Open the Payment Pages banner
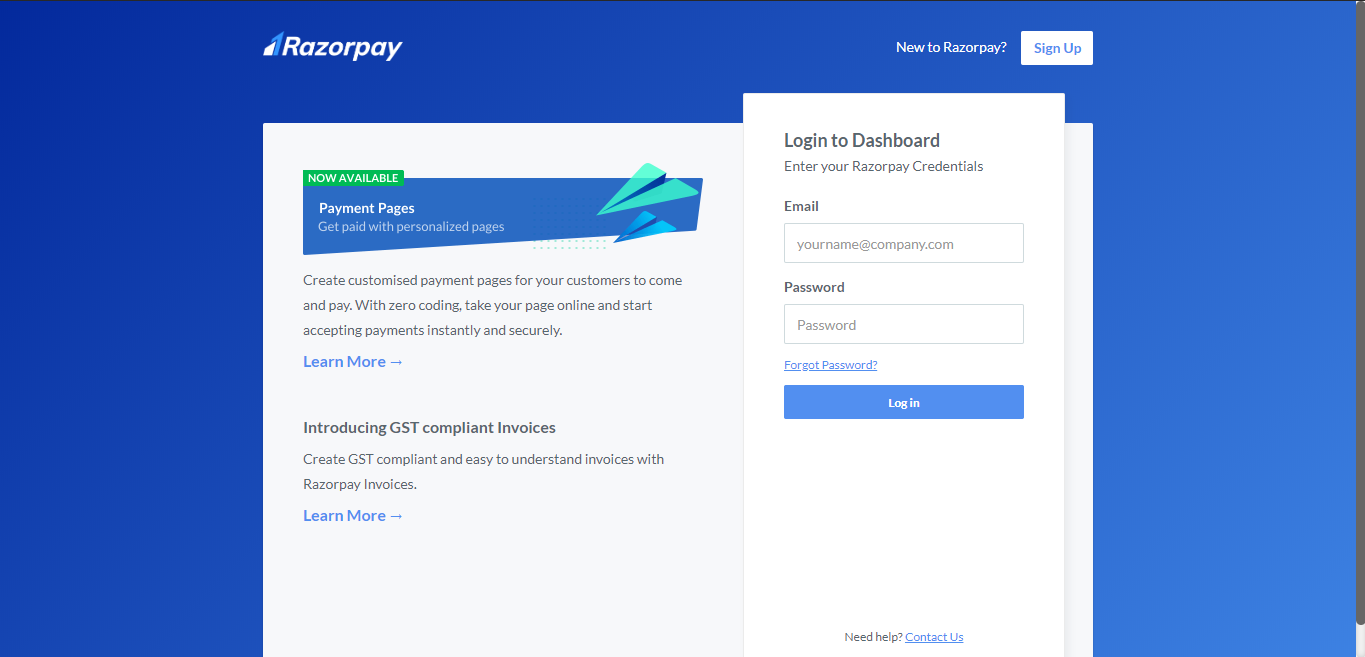The width and height of the screenshot is (1365, 657). pyautogui.click(x=502, y=209)
